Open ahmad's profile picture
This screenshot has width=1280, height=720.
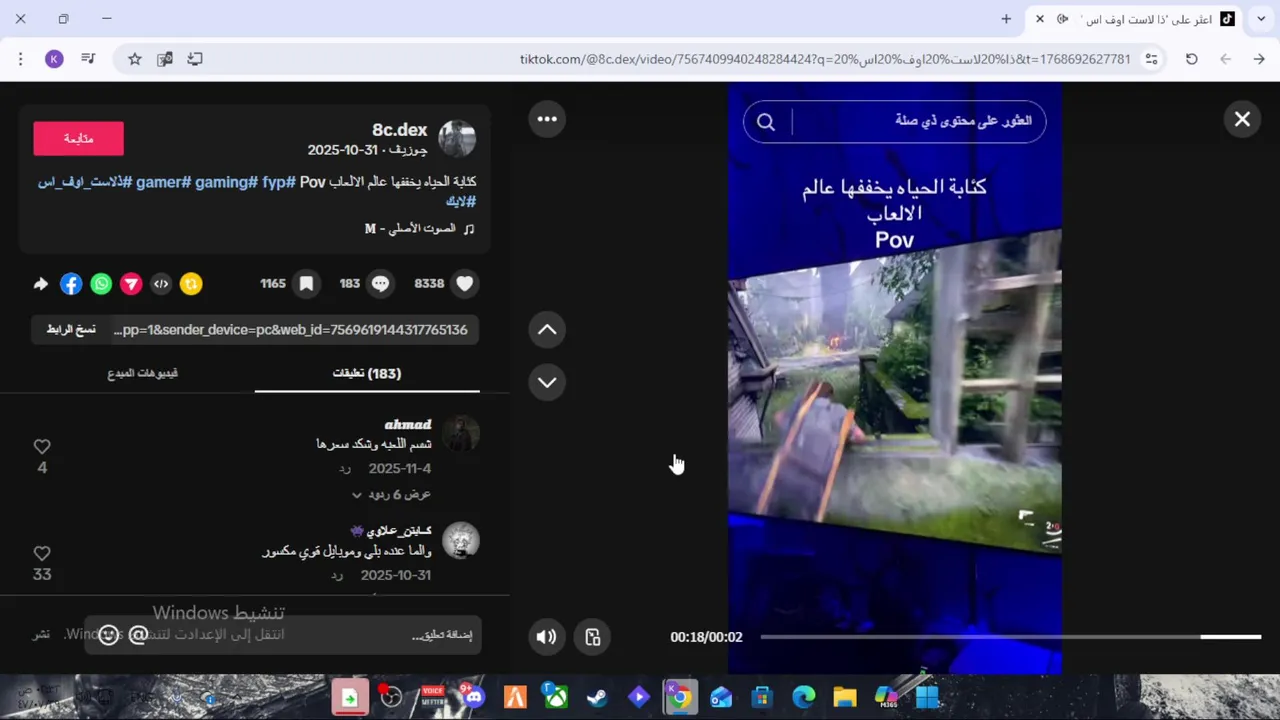[460, 434]
